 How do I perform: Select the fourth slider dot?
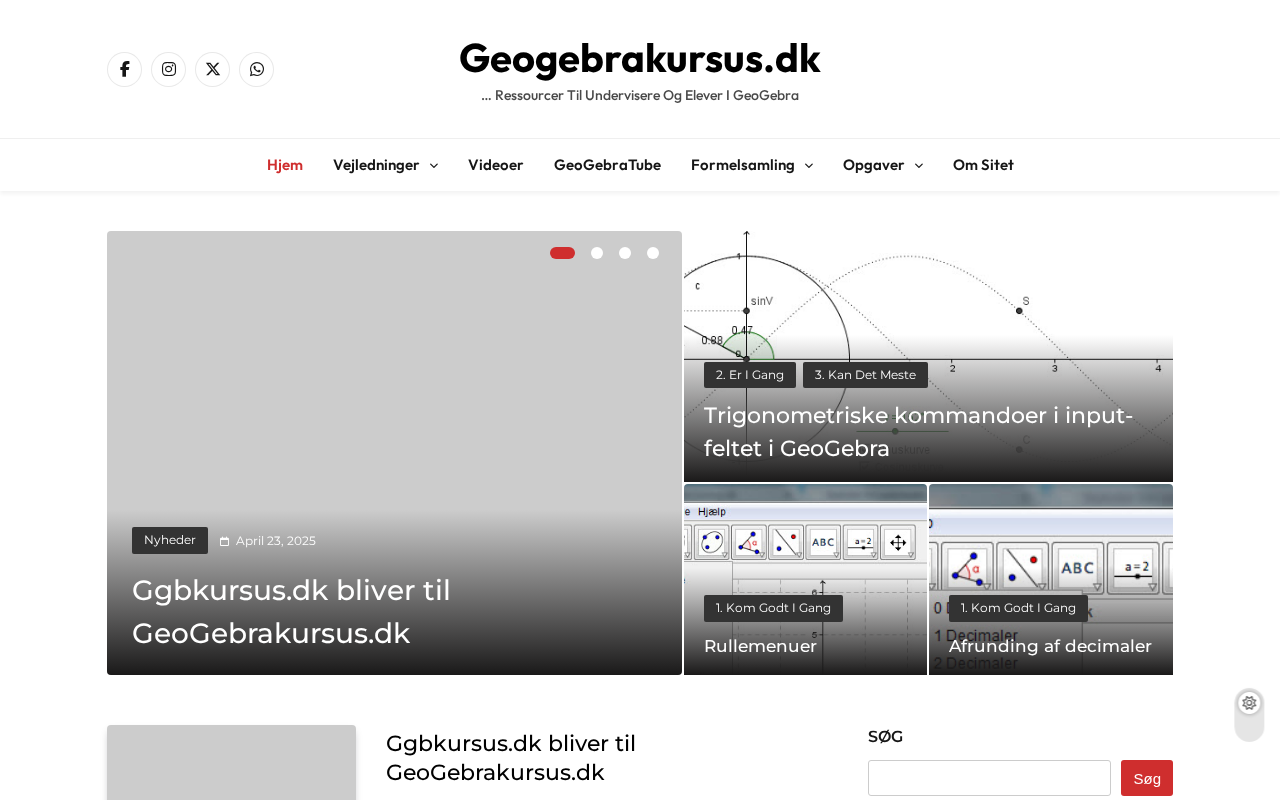coord(653,253)
